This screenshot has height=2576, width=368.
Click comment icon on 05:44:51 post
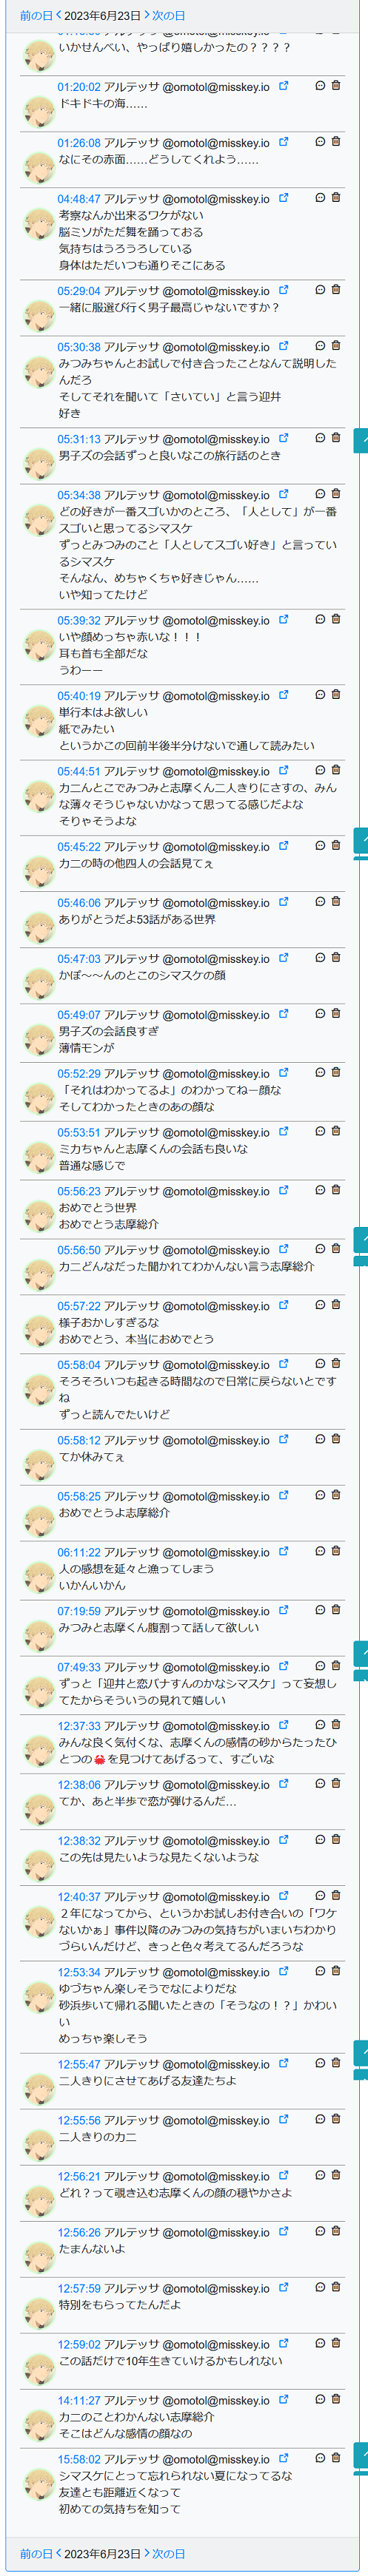320,770
